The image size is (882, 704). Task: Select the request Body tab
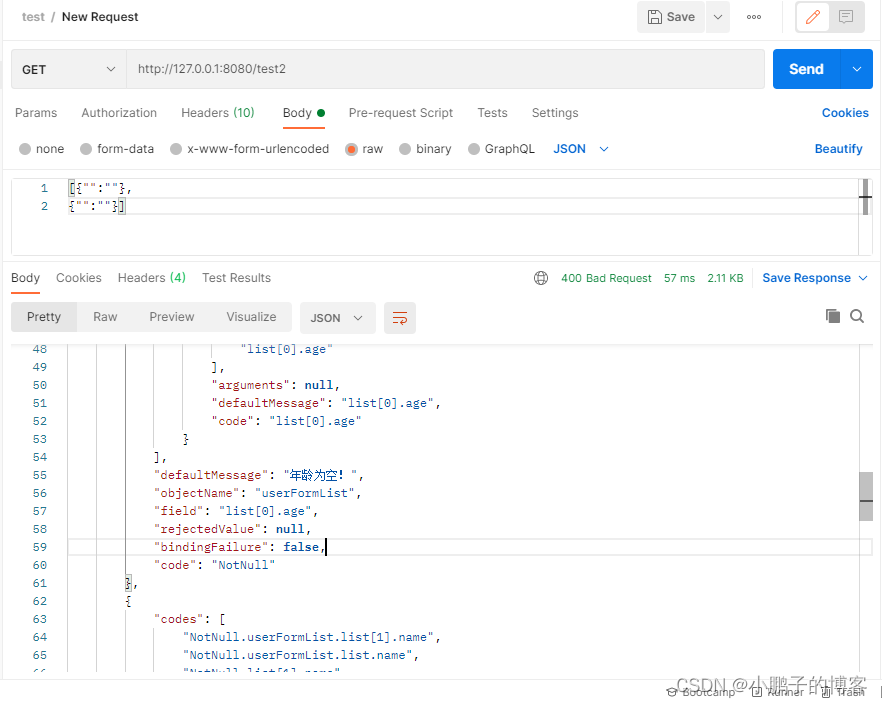(304, 113)
